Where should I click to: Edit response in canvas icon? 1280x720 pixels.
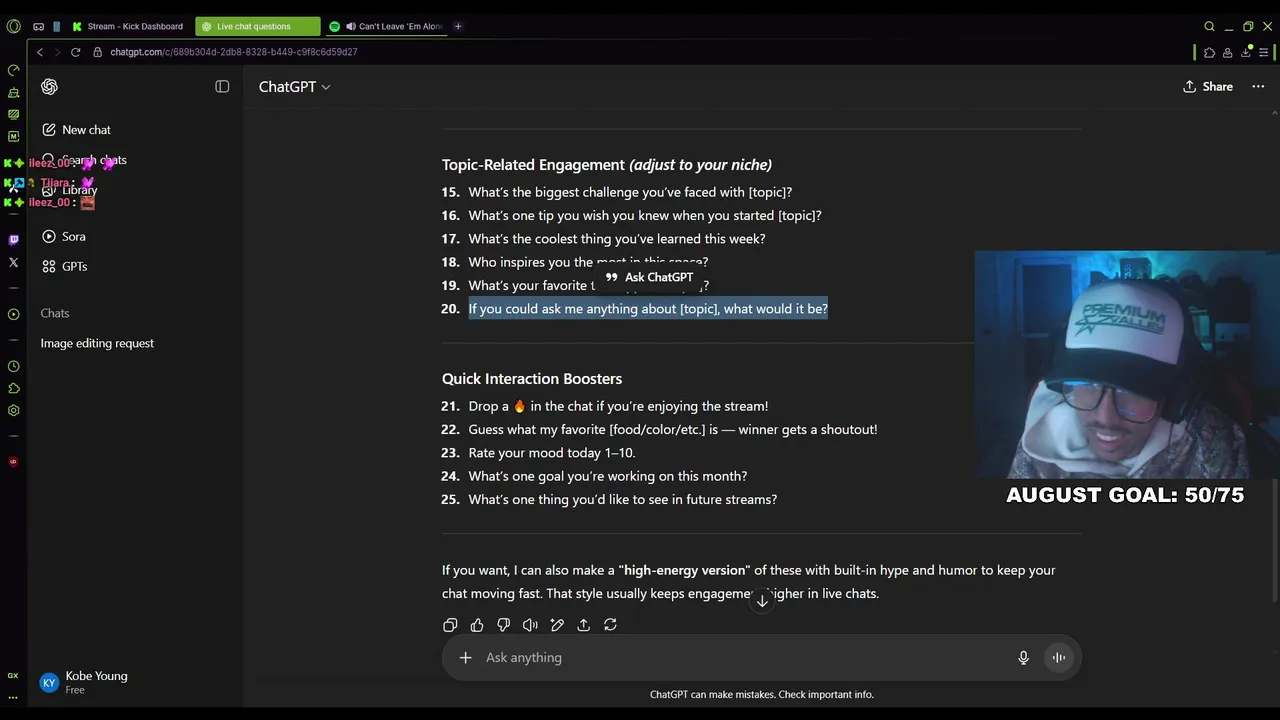(x=557, y=625)
